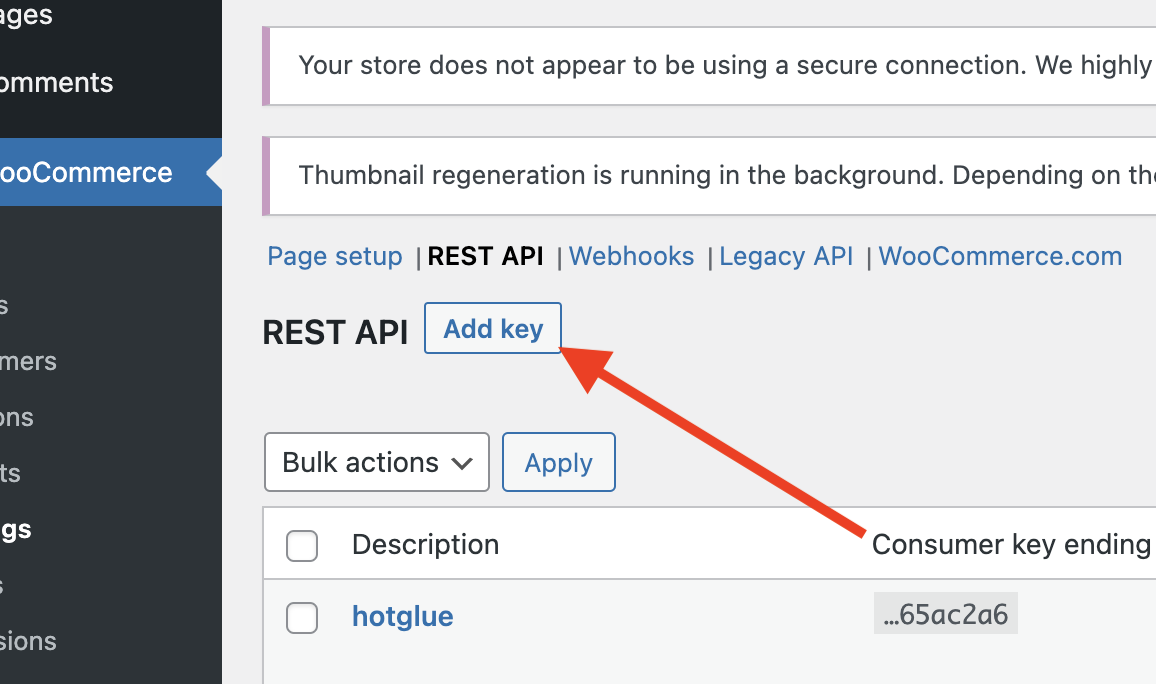Open the Settings submenu item in the sidebar
Image resolution: width=1156 pixels, height=684 pixels.
coord(16,529)
